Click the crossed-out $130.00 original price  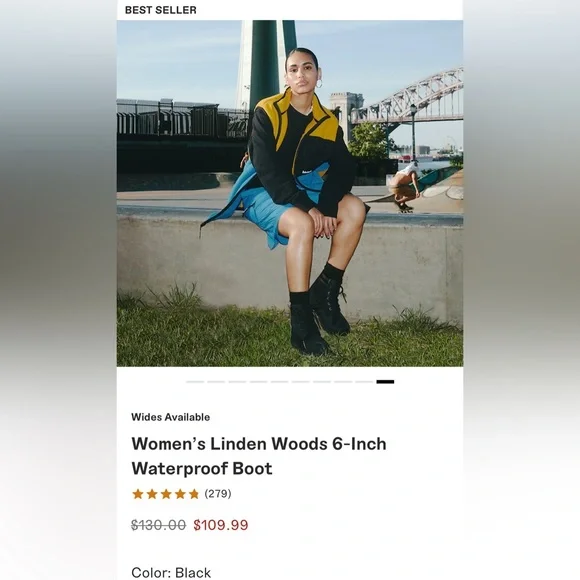click(158, 525)
